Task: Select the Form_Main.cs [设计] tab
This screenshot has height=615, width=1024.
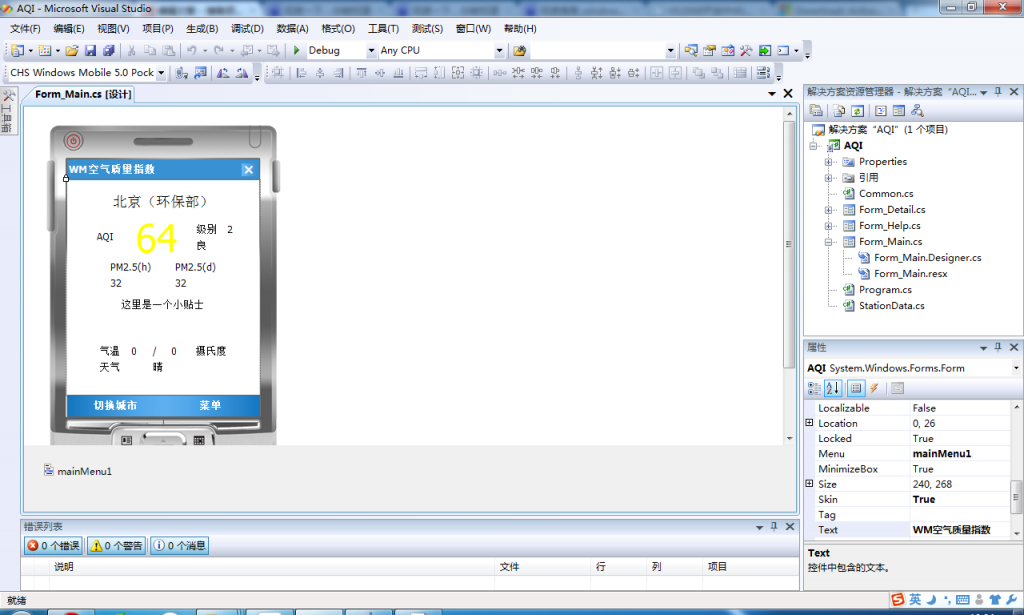Action: [x=83, y=94]
